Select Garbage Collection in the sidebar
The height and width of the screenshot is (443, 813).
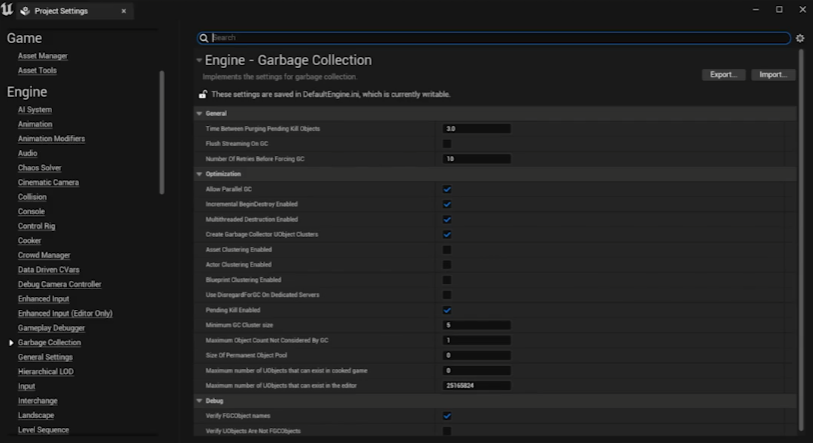[49, 342]
